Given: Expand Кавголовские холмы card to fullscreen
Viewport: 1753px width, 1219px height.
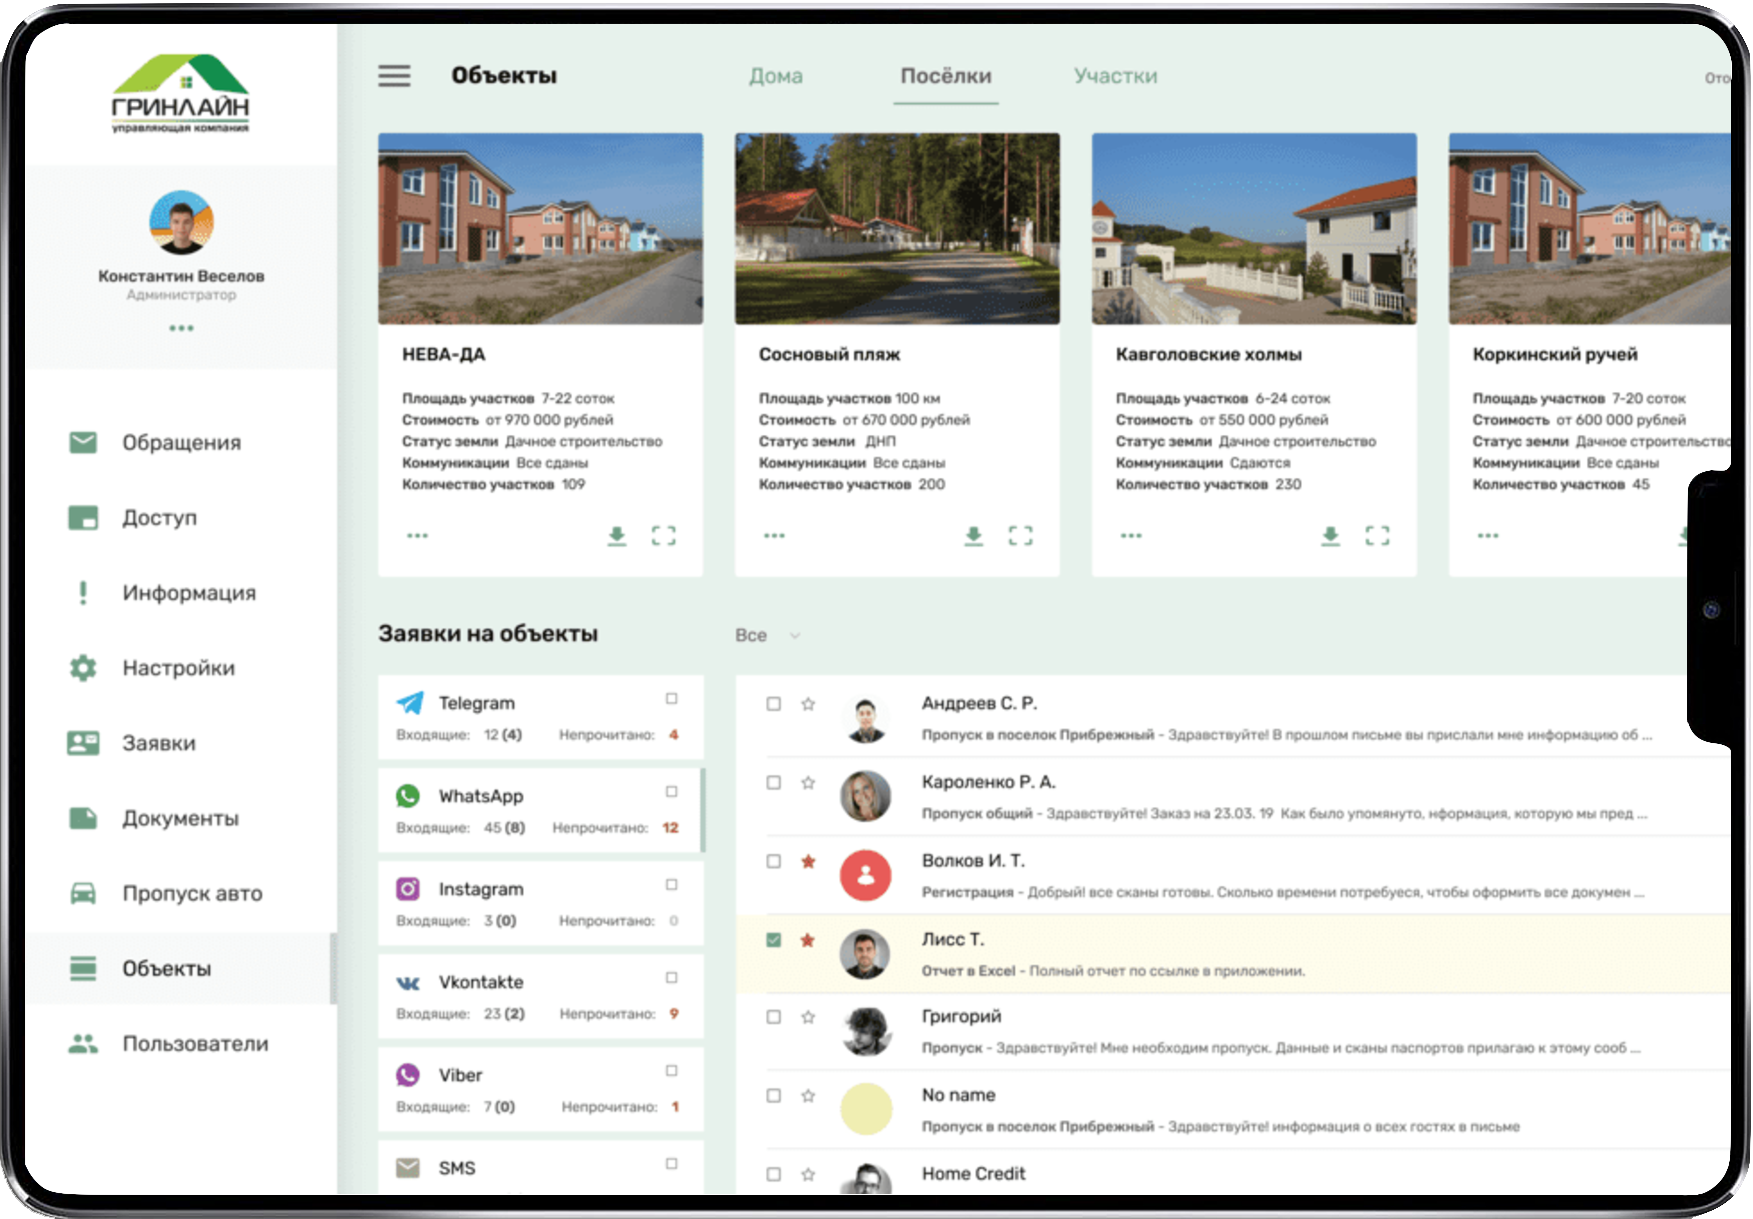Looking at the screenshot, I should (1377, 536).
